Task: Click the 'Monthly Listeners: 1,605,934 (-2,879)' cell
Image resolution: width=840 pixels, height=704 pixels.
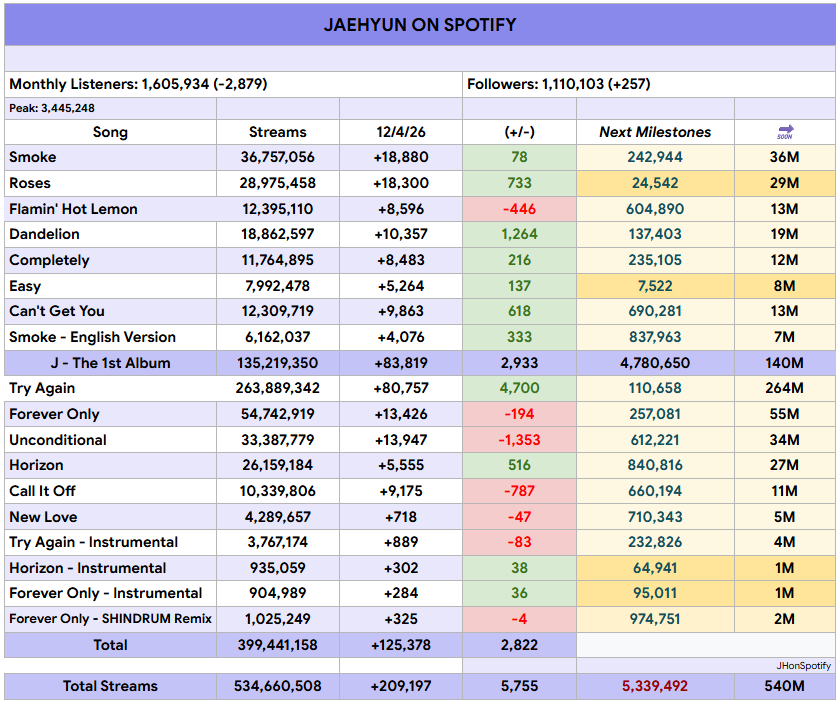Action: (234, 84)
